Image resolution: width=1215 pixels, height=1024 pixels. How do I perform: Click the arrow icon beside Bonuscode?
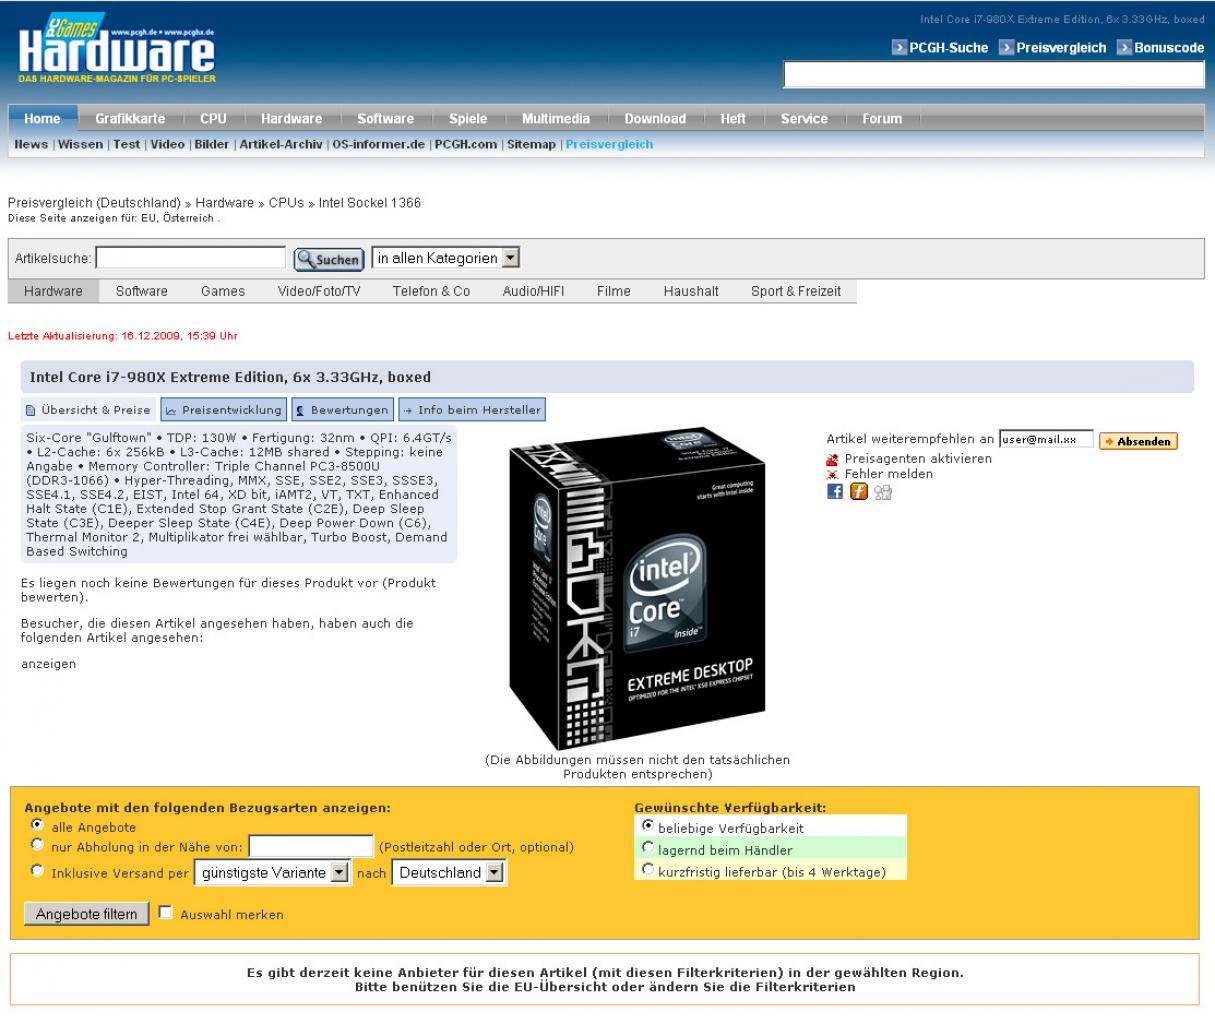pos(1124,47)
